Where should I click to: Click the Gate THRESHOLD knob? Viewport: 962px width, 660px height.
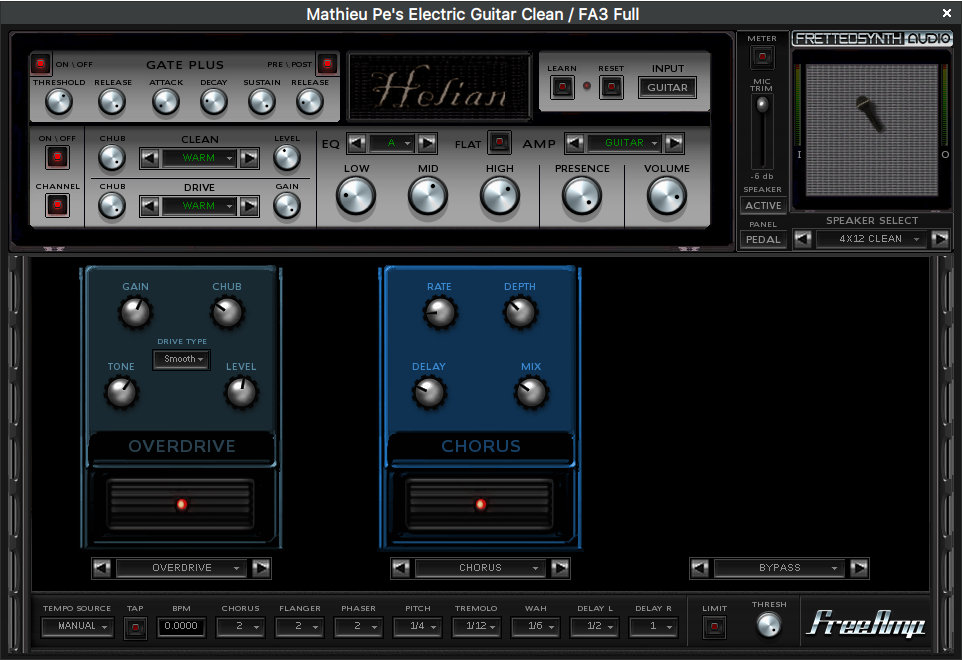coord(59,102)
